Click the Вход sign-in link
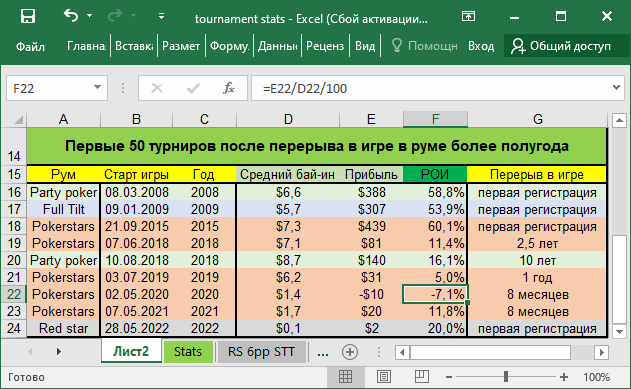 [x=481, y=46]
